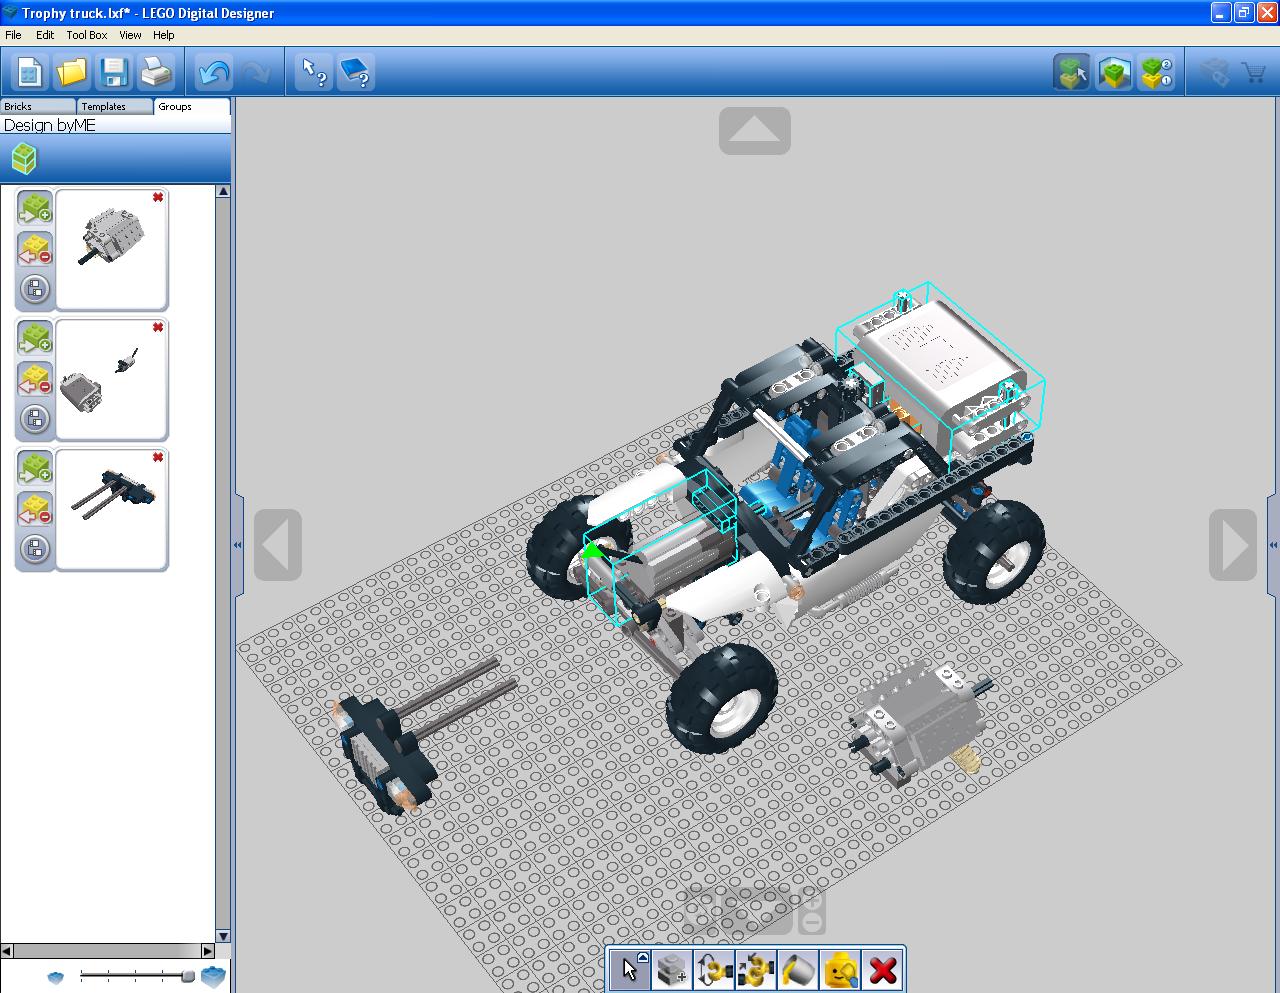Viewport: 1280px width, 993px height.
Task: Select the Clone brick tool
Action: click(x=672, y=970)
